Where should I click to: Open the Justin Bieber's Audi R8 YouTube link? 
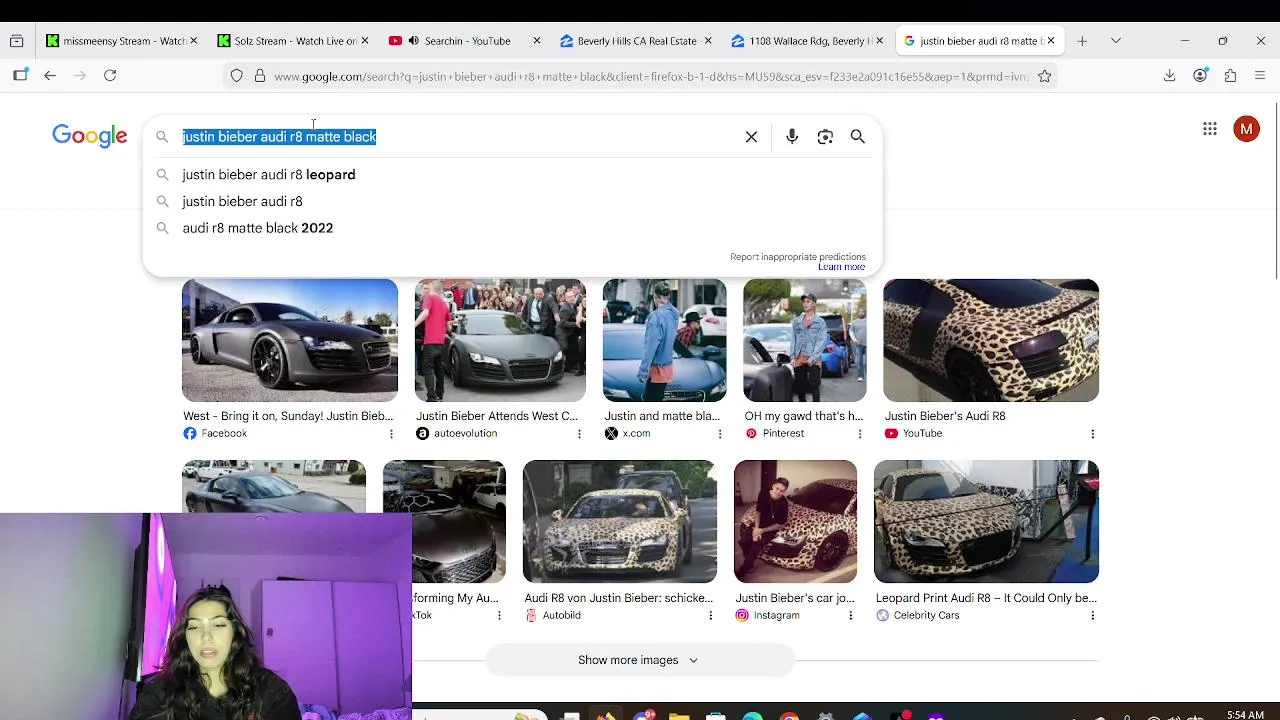pyautogui.click(x=945, y=416)
